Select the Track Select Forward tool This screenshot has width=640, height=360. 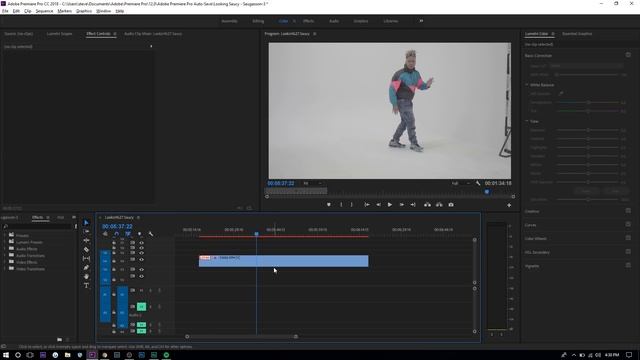click(86, 231)
